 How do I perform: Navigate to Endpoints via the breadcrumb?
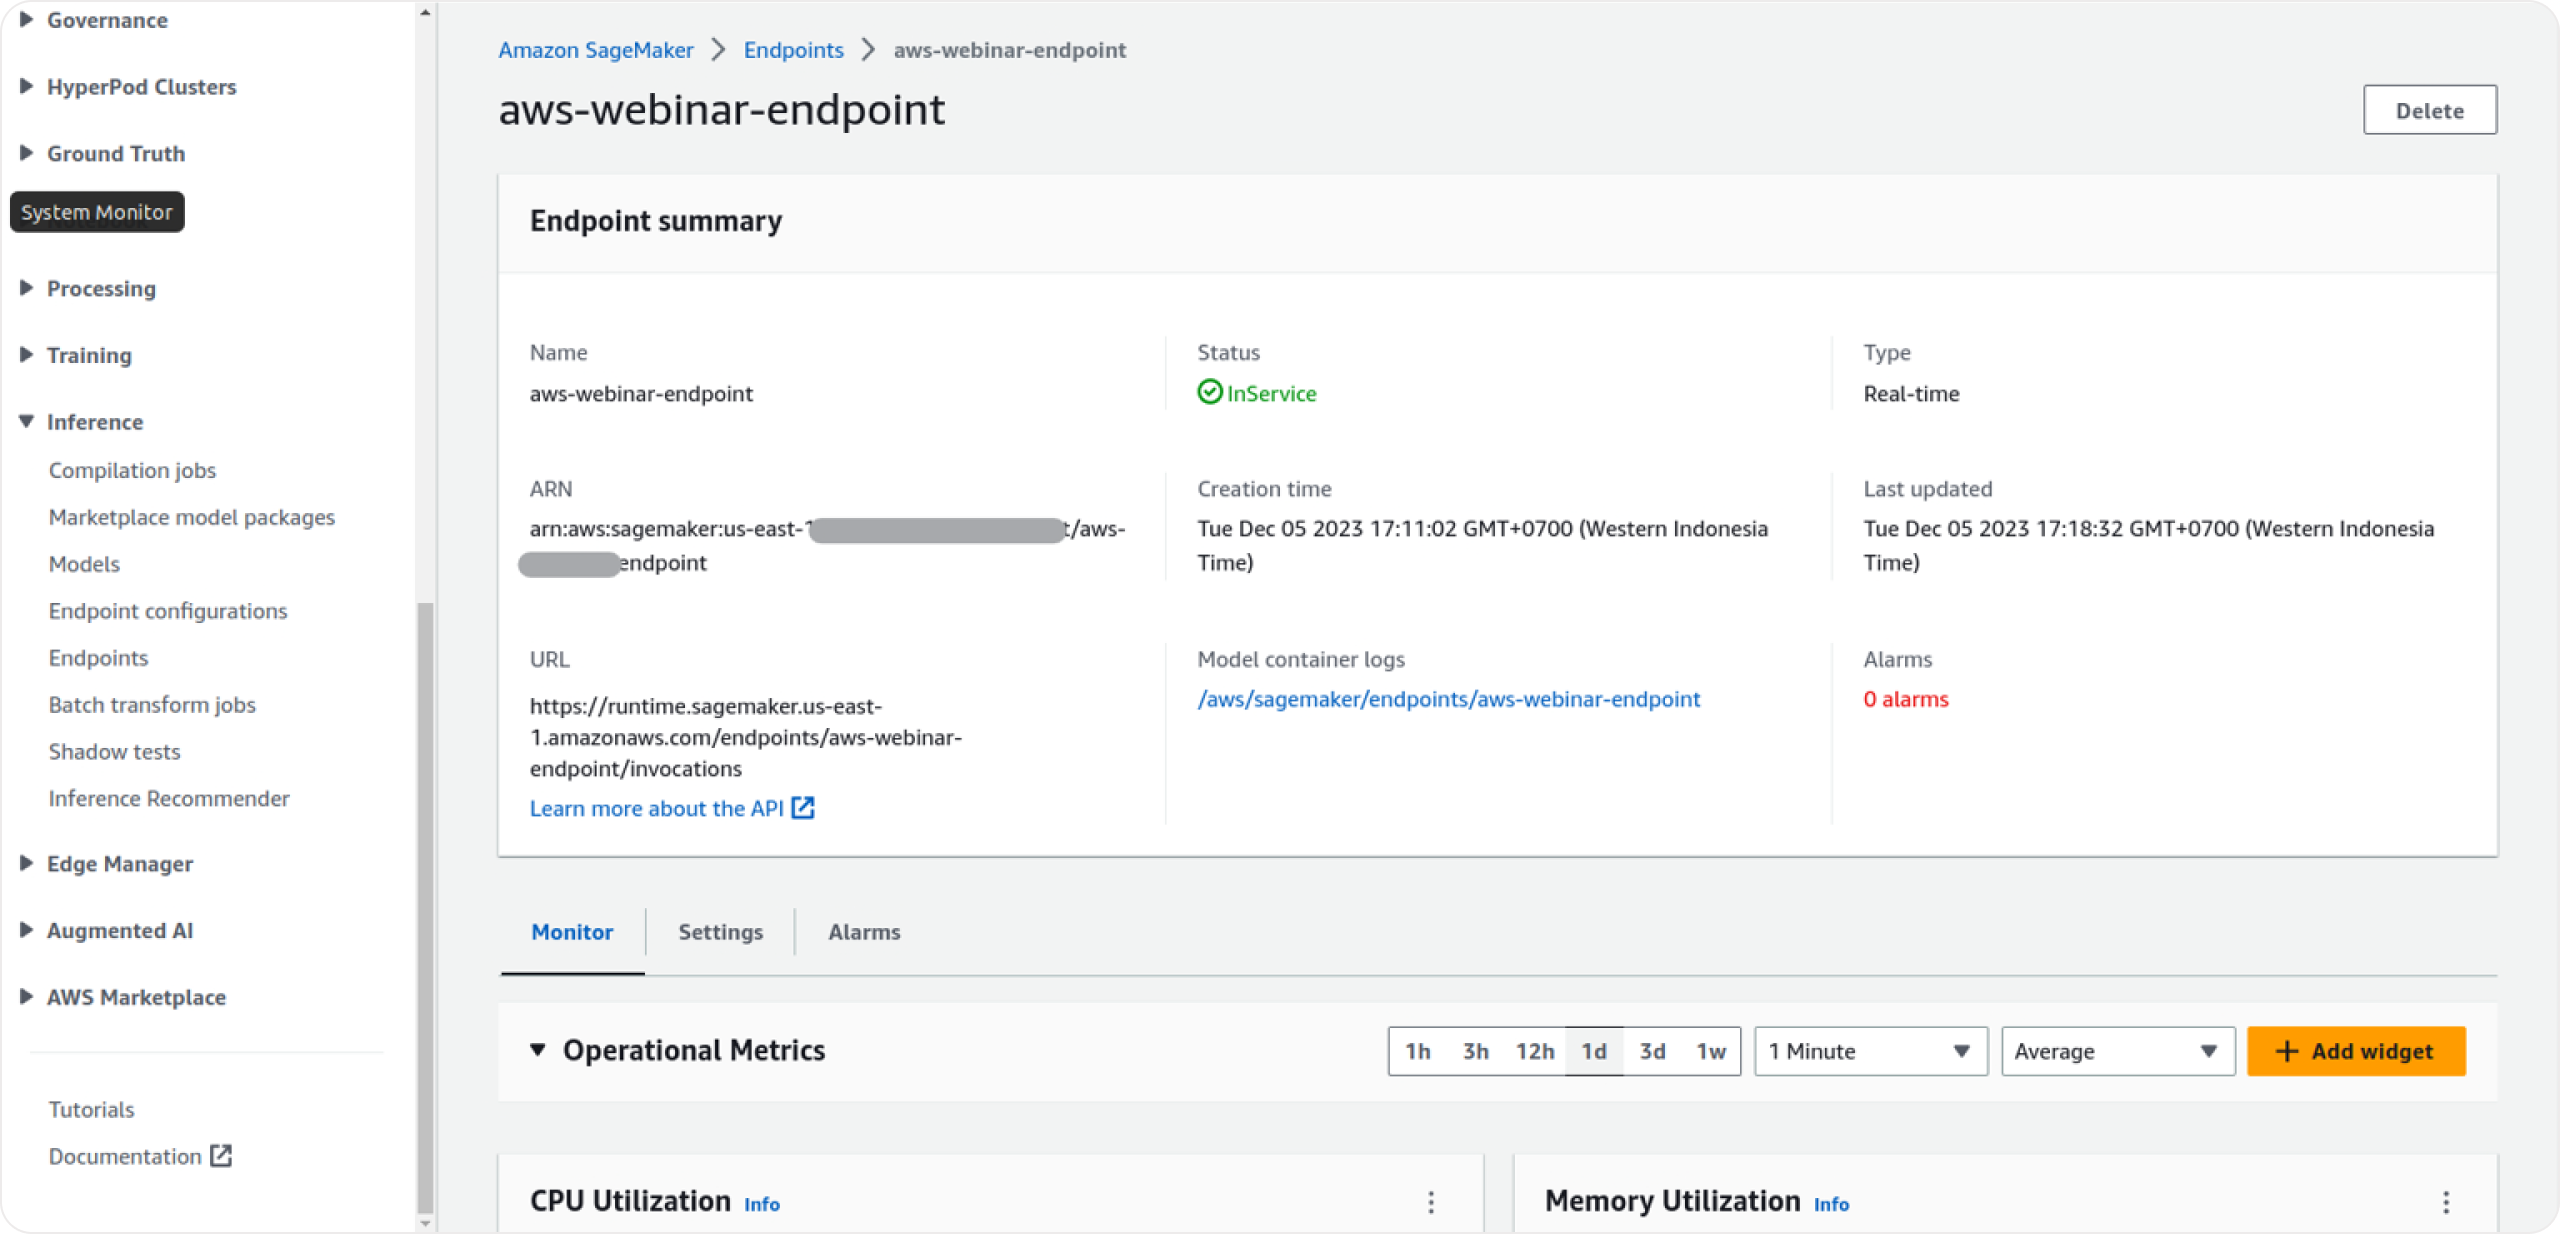(x=793, y=49)
